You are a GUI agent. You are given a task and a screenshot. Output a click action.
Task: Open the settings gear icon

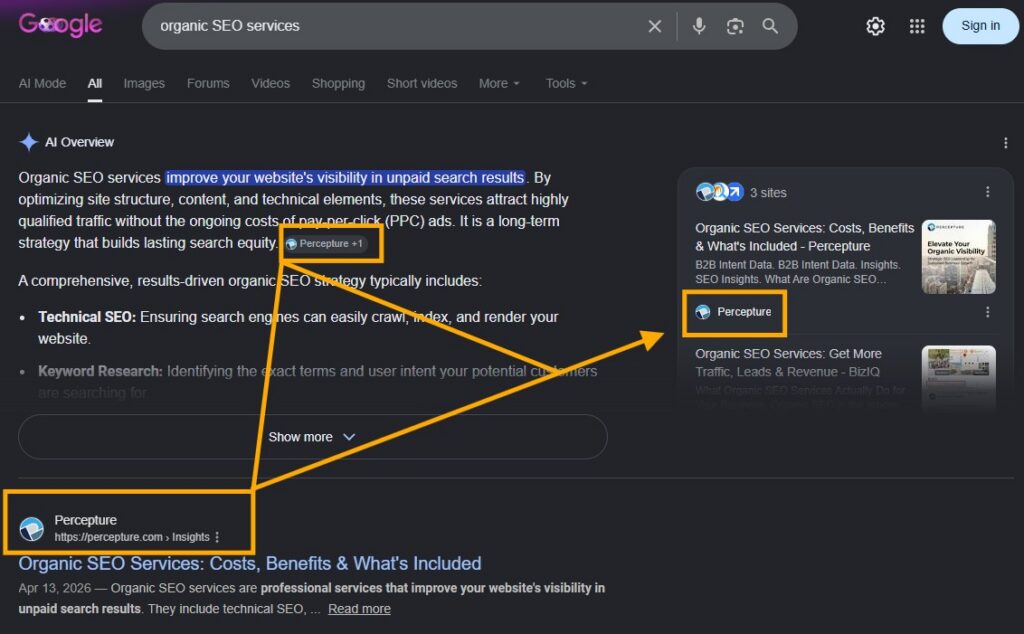[875, 26]
